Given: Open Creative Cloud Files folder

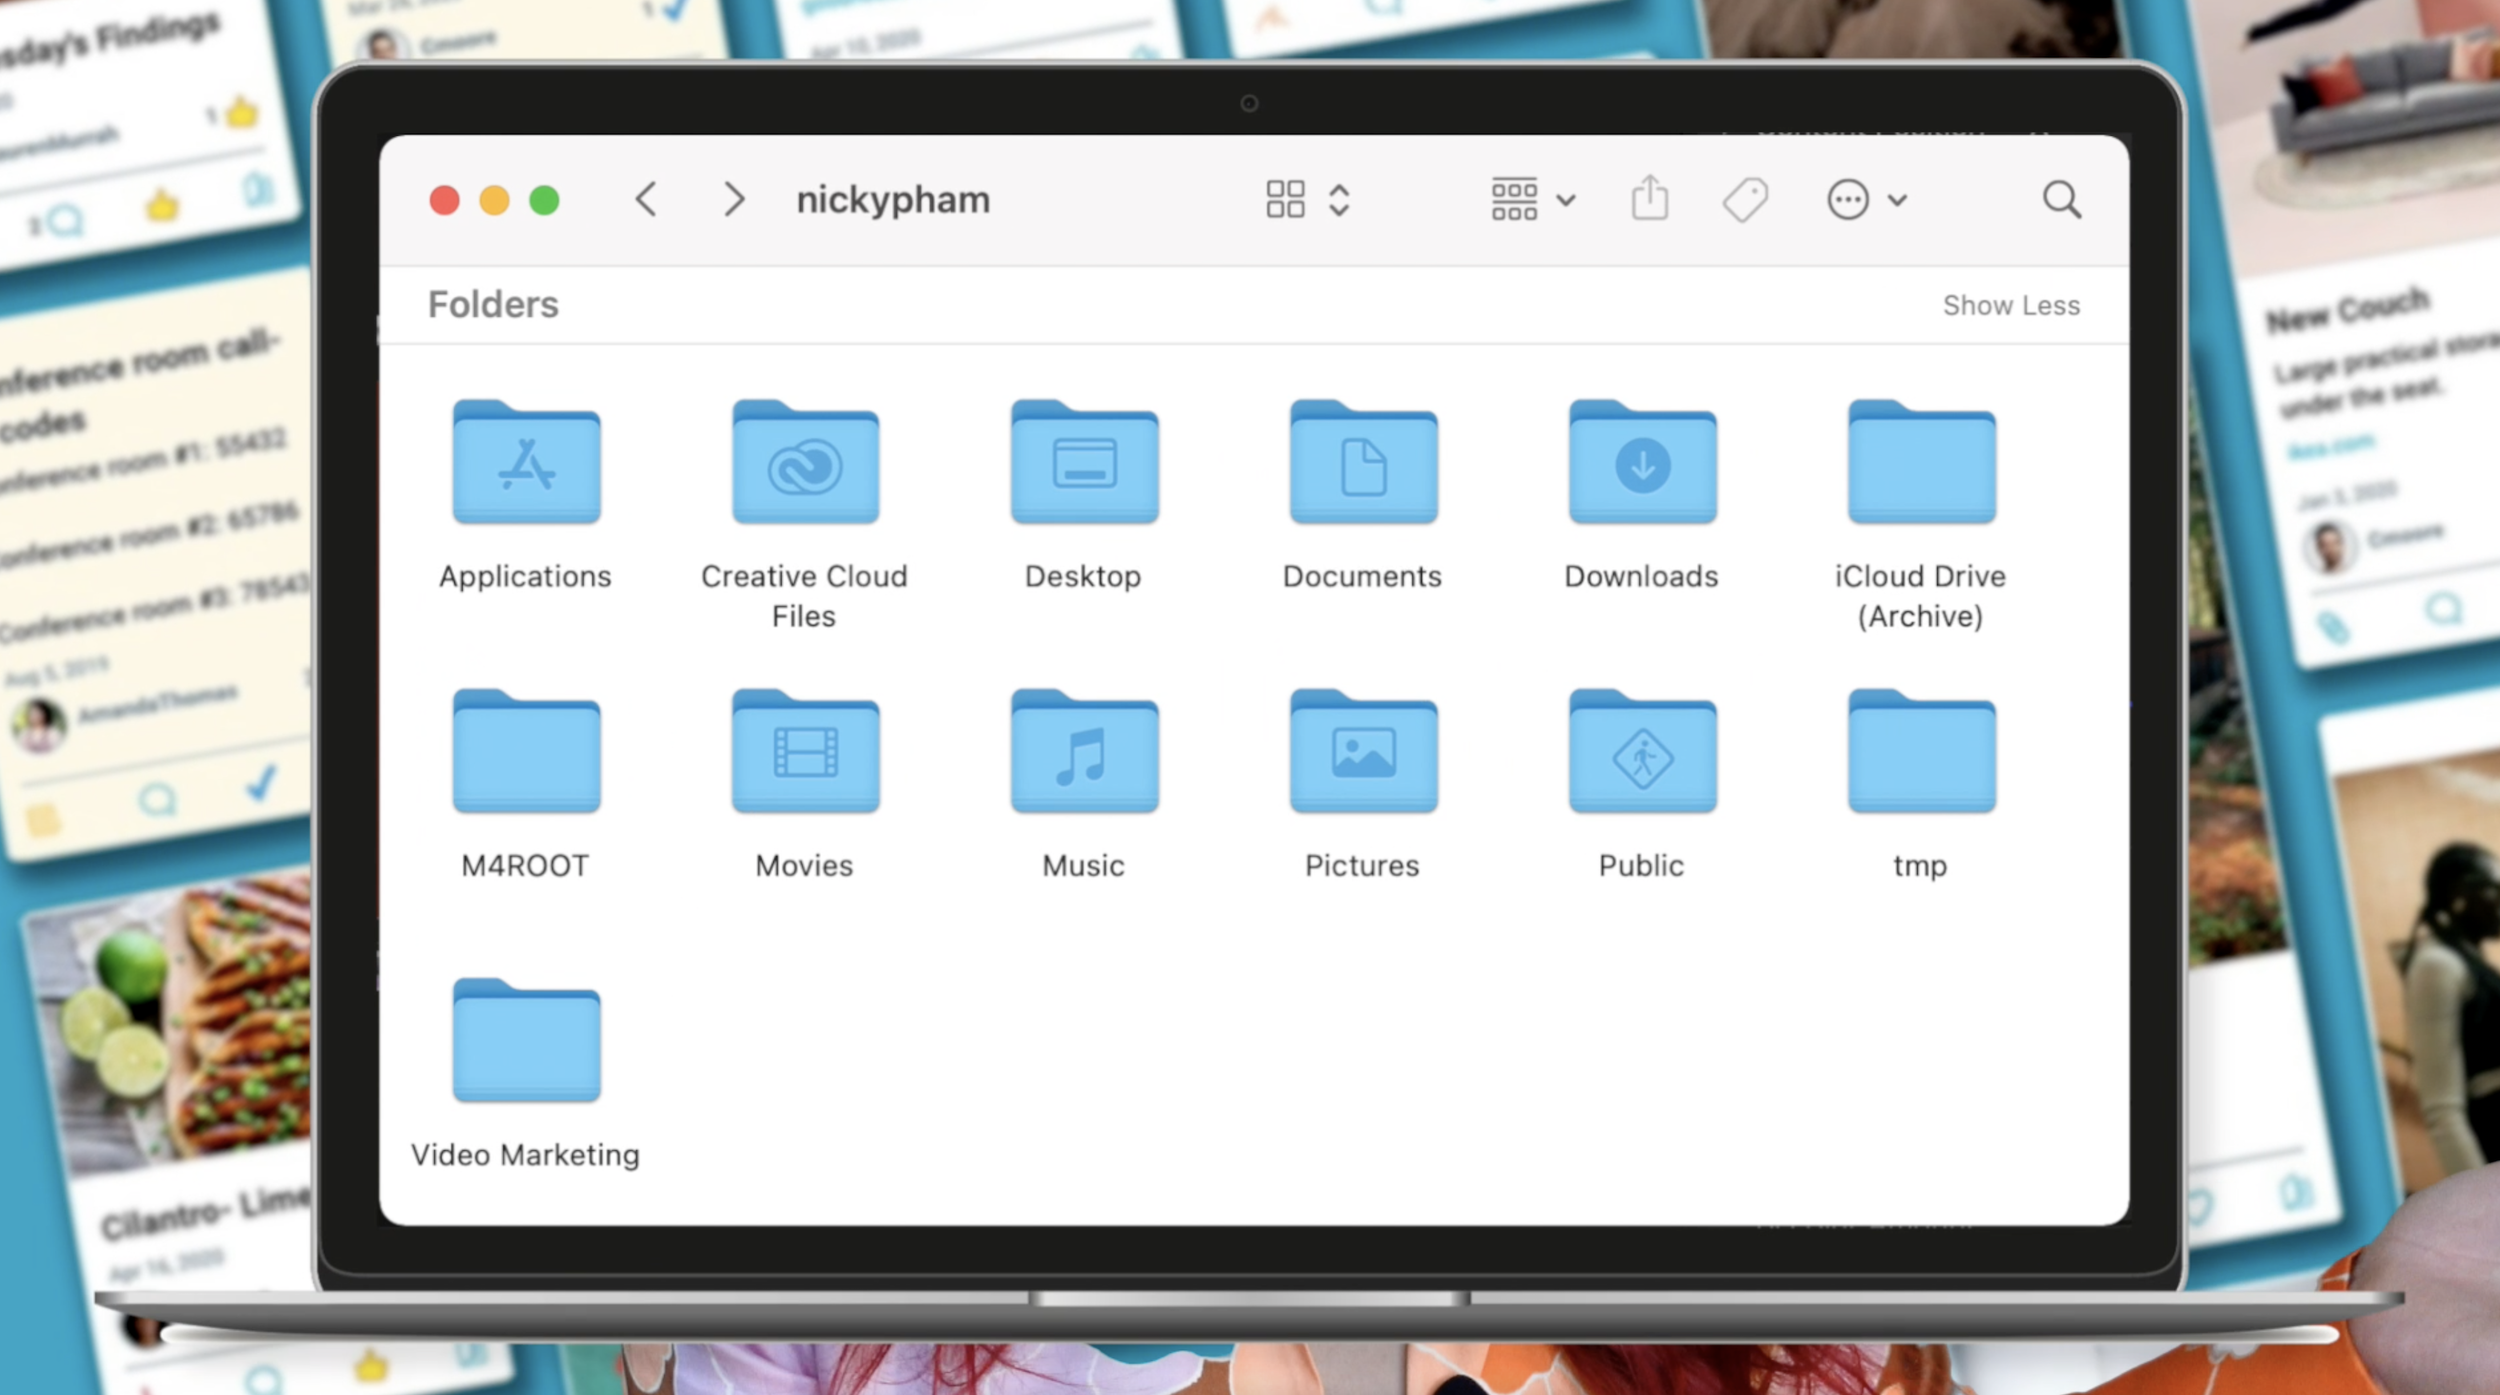Looking at the screenshot, I should [802, 464].
